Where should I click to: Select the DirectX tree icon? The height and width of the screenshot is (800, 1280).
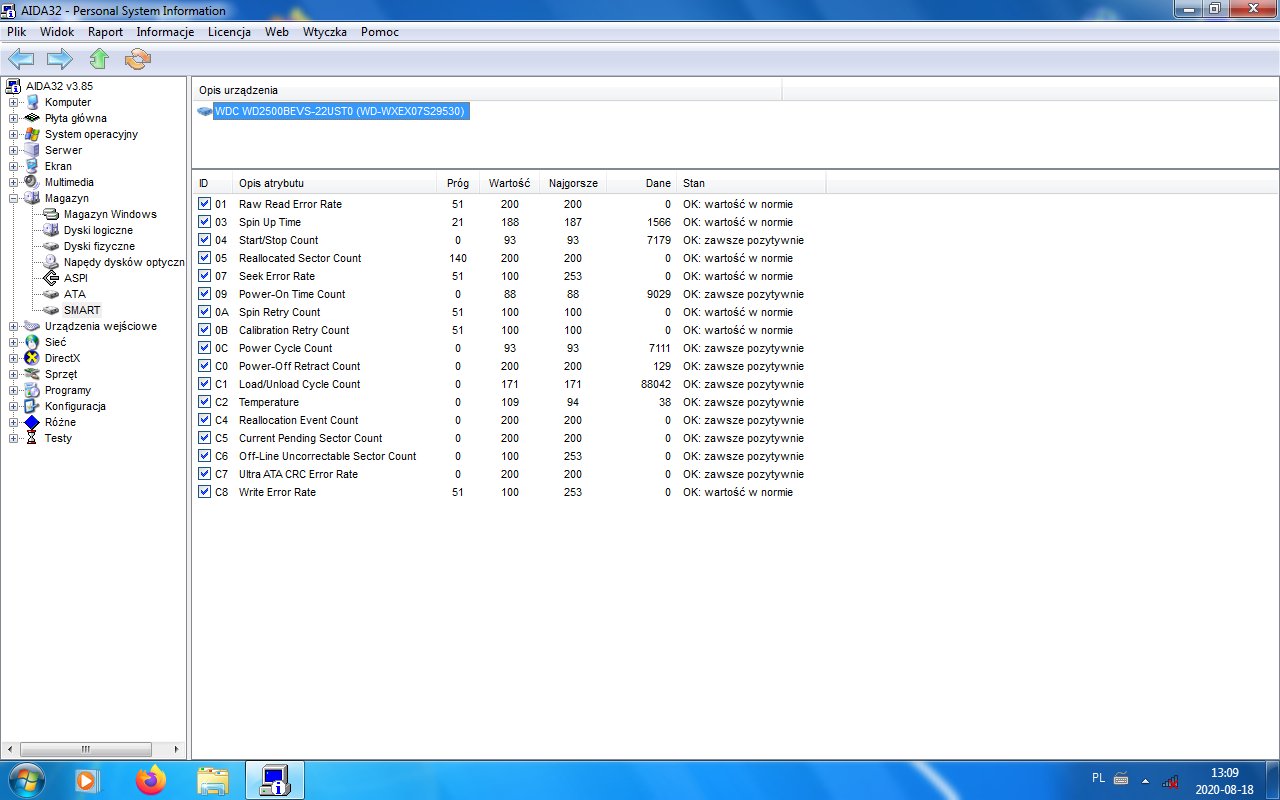pos(32,358)
